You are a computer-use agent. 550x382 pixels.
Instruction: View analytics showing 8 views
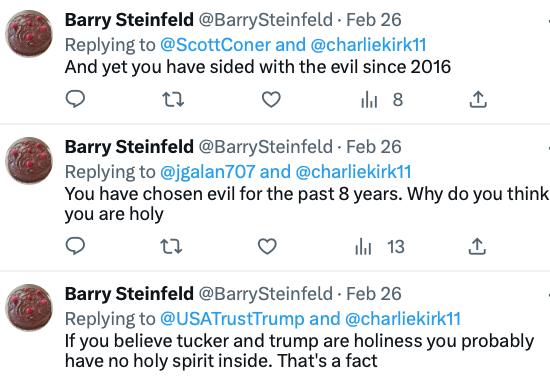[x=382, y=100]
